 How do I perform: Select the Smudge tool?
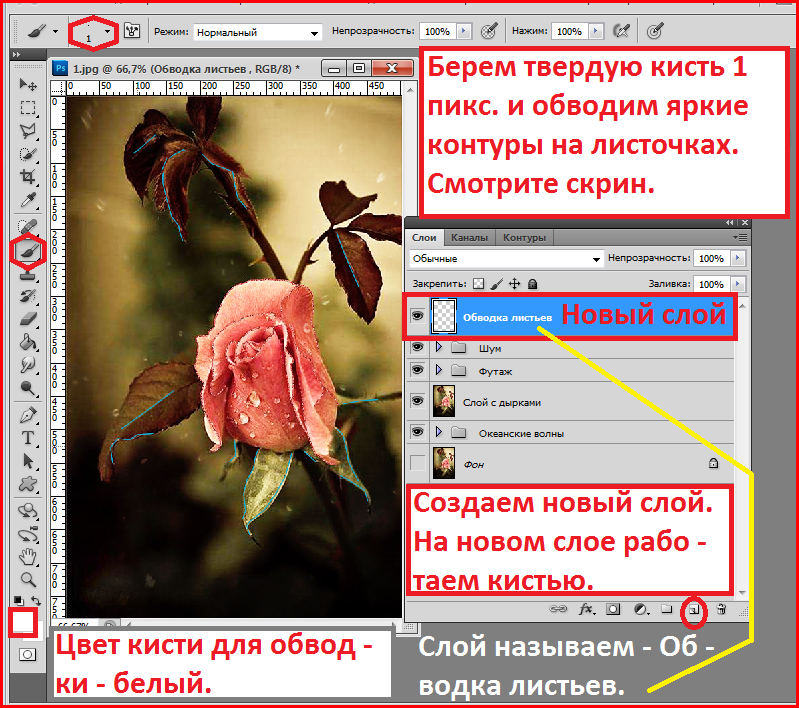[28, 365]
